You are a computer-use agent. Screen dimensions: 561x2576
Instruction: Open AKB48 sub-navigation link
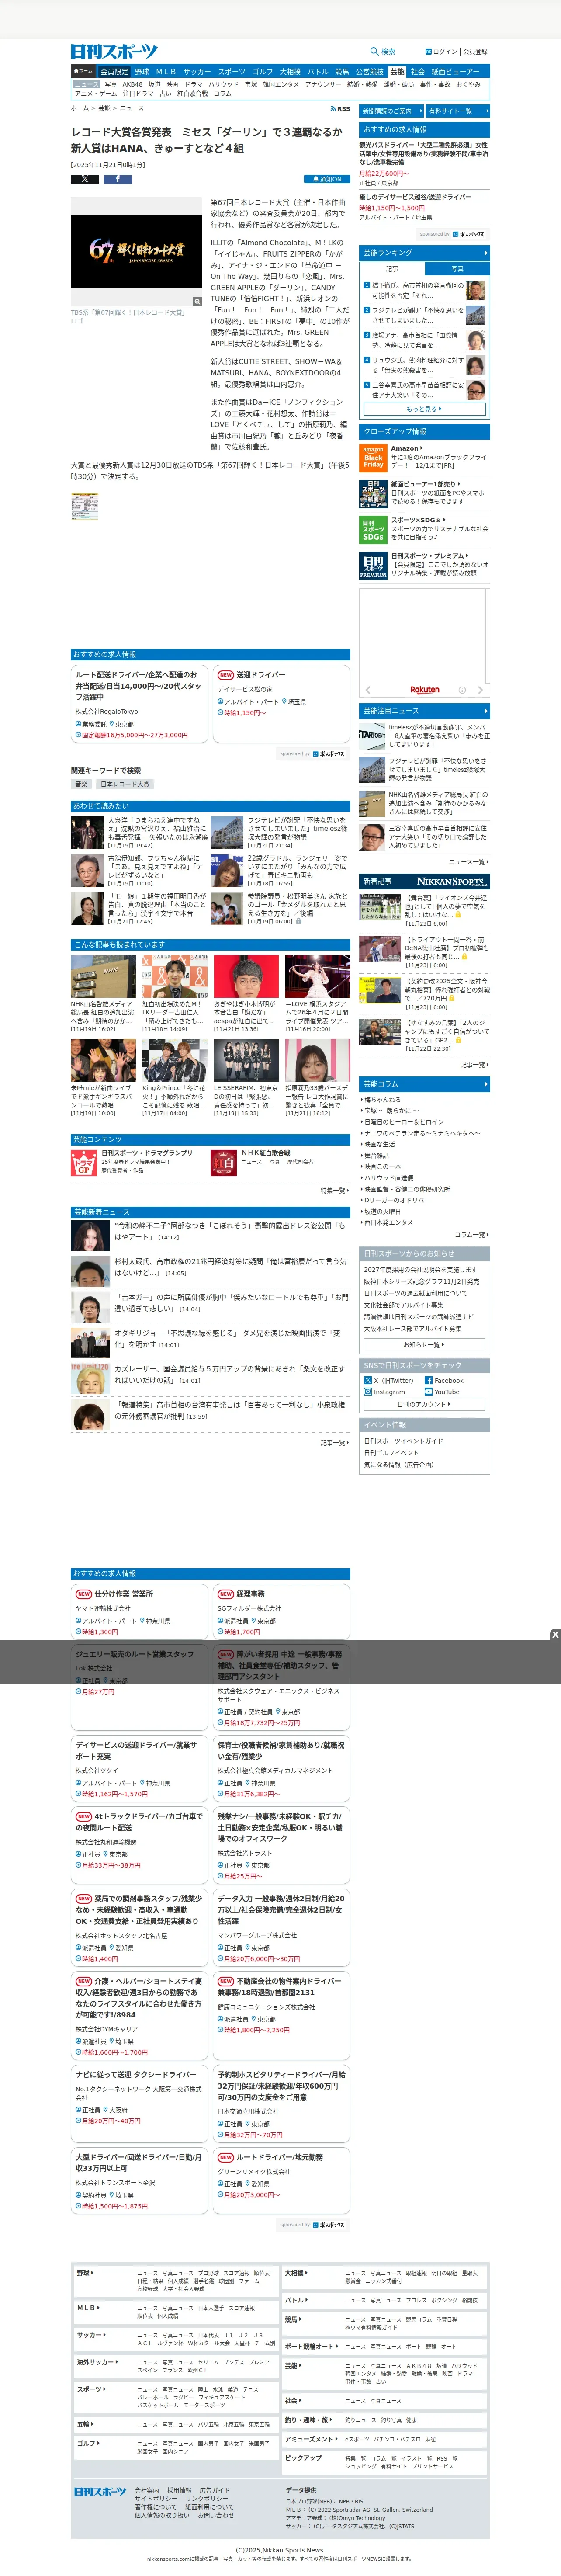coord(132,84)
